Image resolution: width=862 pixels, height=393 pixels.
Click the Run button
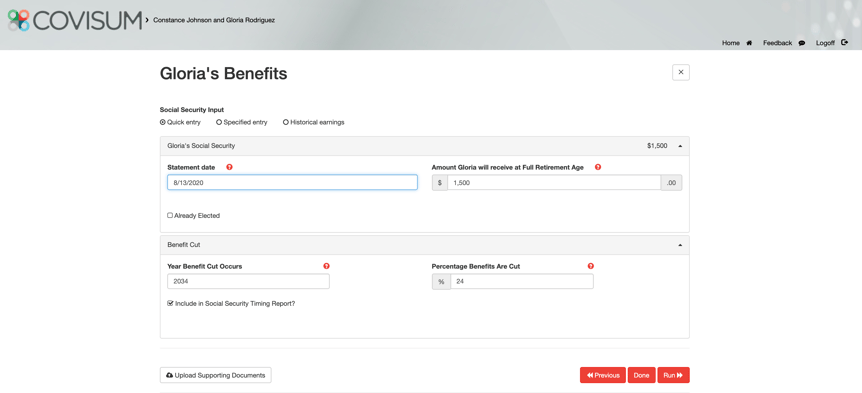[673, 375]
